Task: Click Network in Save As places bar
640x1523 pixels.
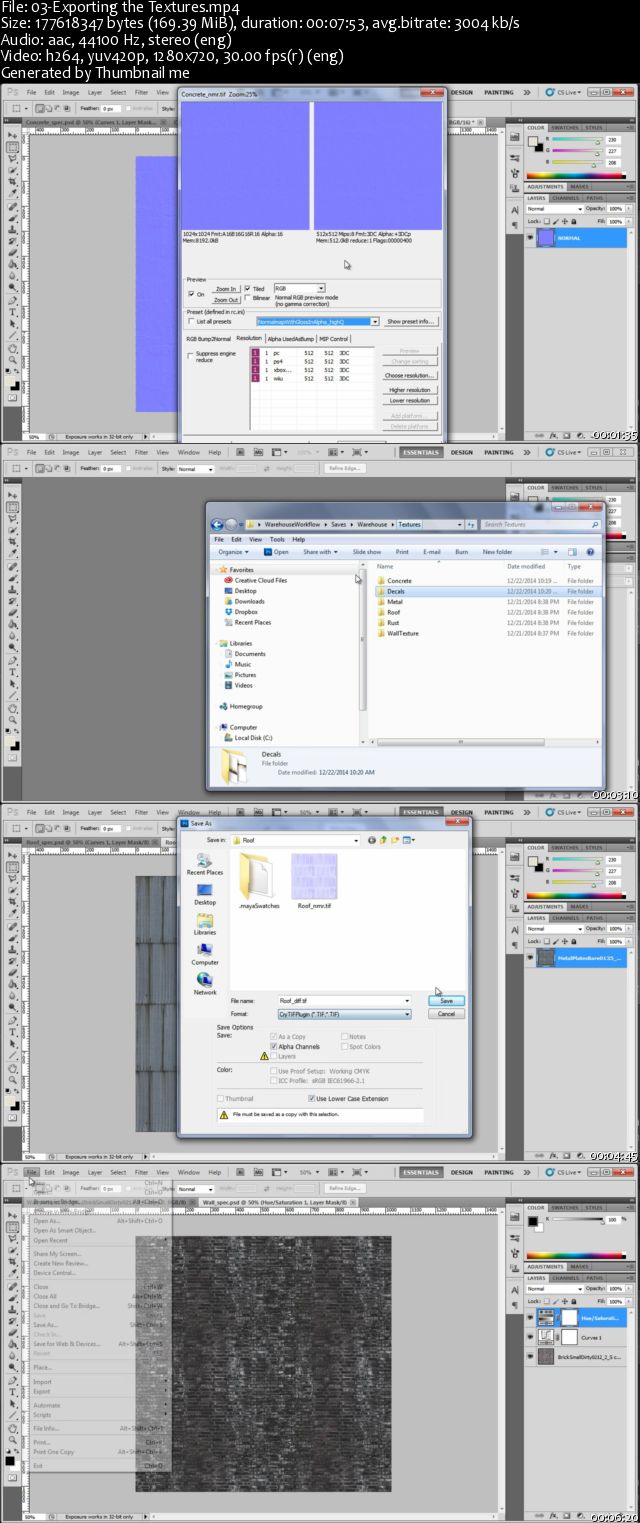Action: pos(205,984)
